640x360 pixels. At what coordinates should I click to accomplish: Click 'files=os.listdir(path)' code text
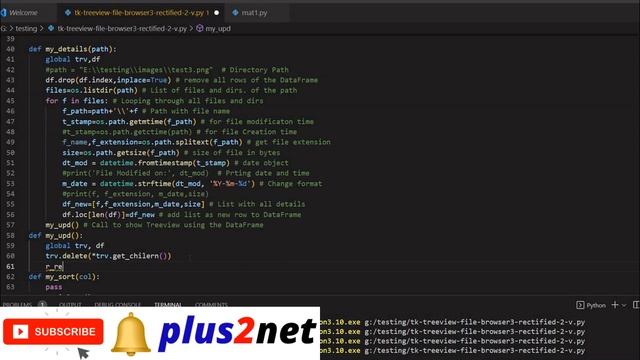pos(91,90)
